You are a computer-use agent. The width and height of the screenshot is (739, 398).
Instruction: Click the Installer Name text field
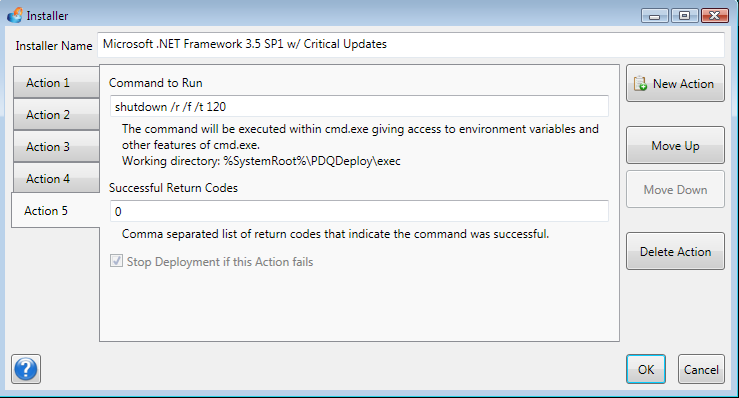(411, 44)
